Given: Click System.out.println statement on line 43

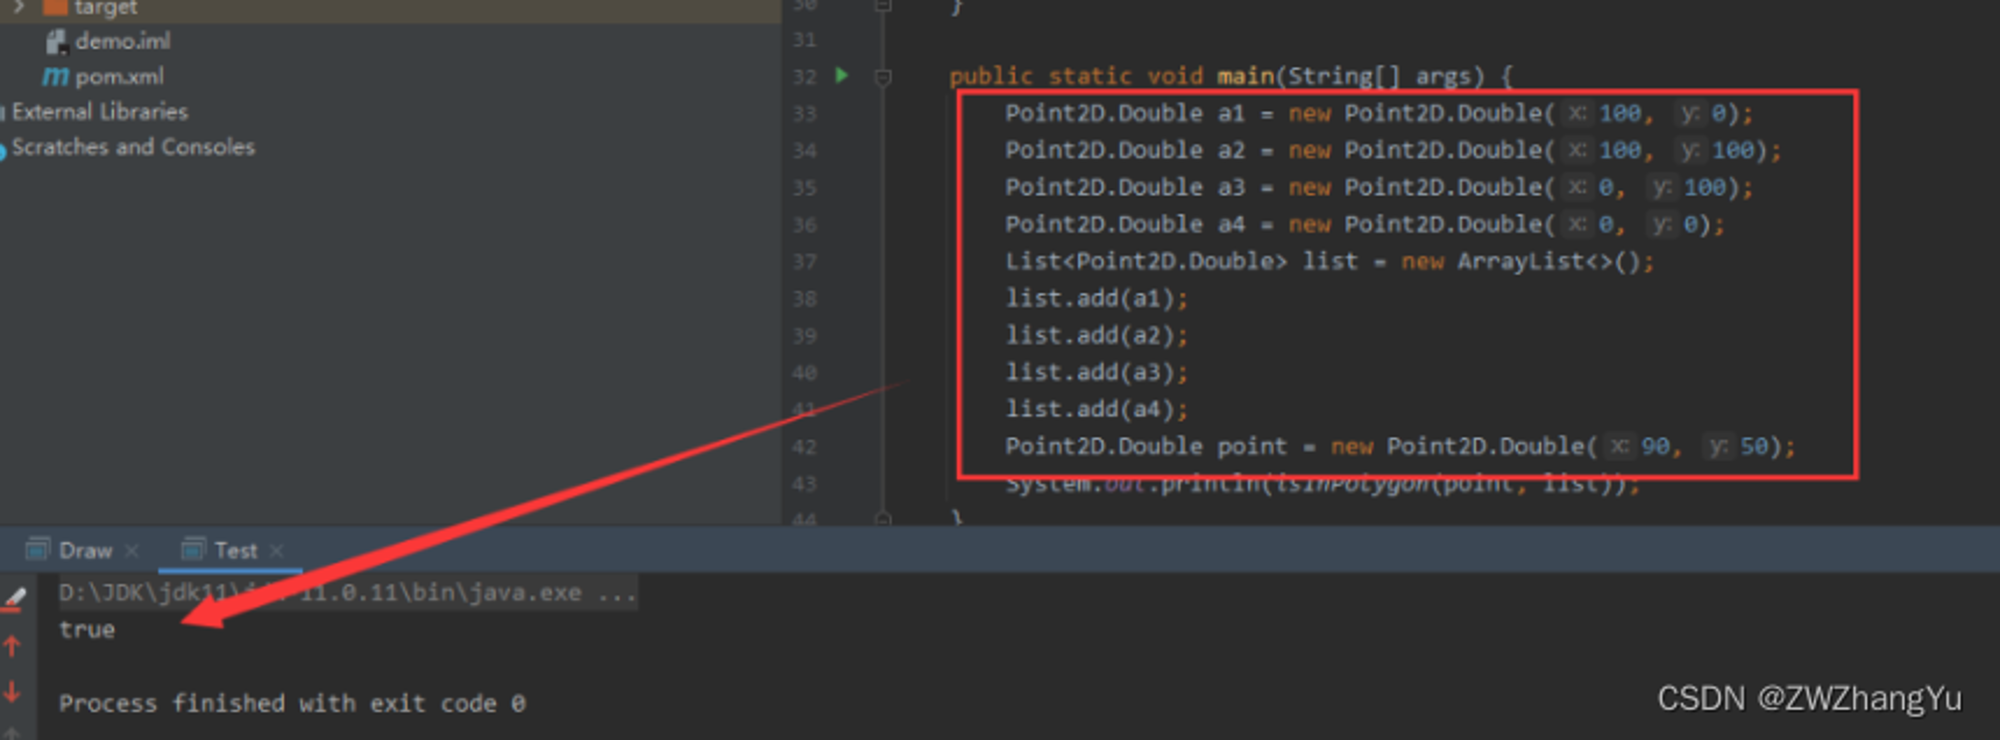Looking at the screenshot, I should coord(1323,485).
